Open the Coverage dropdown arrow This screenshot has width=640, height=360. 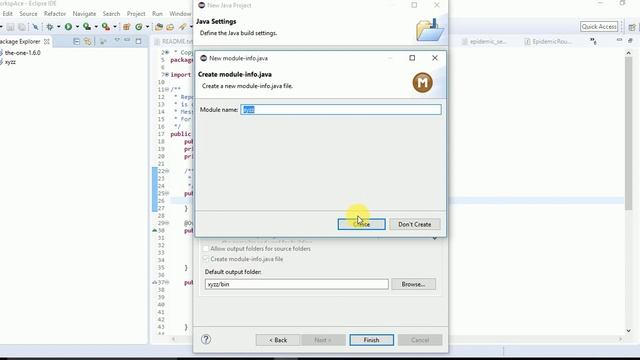96,27
